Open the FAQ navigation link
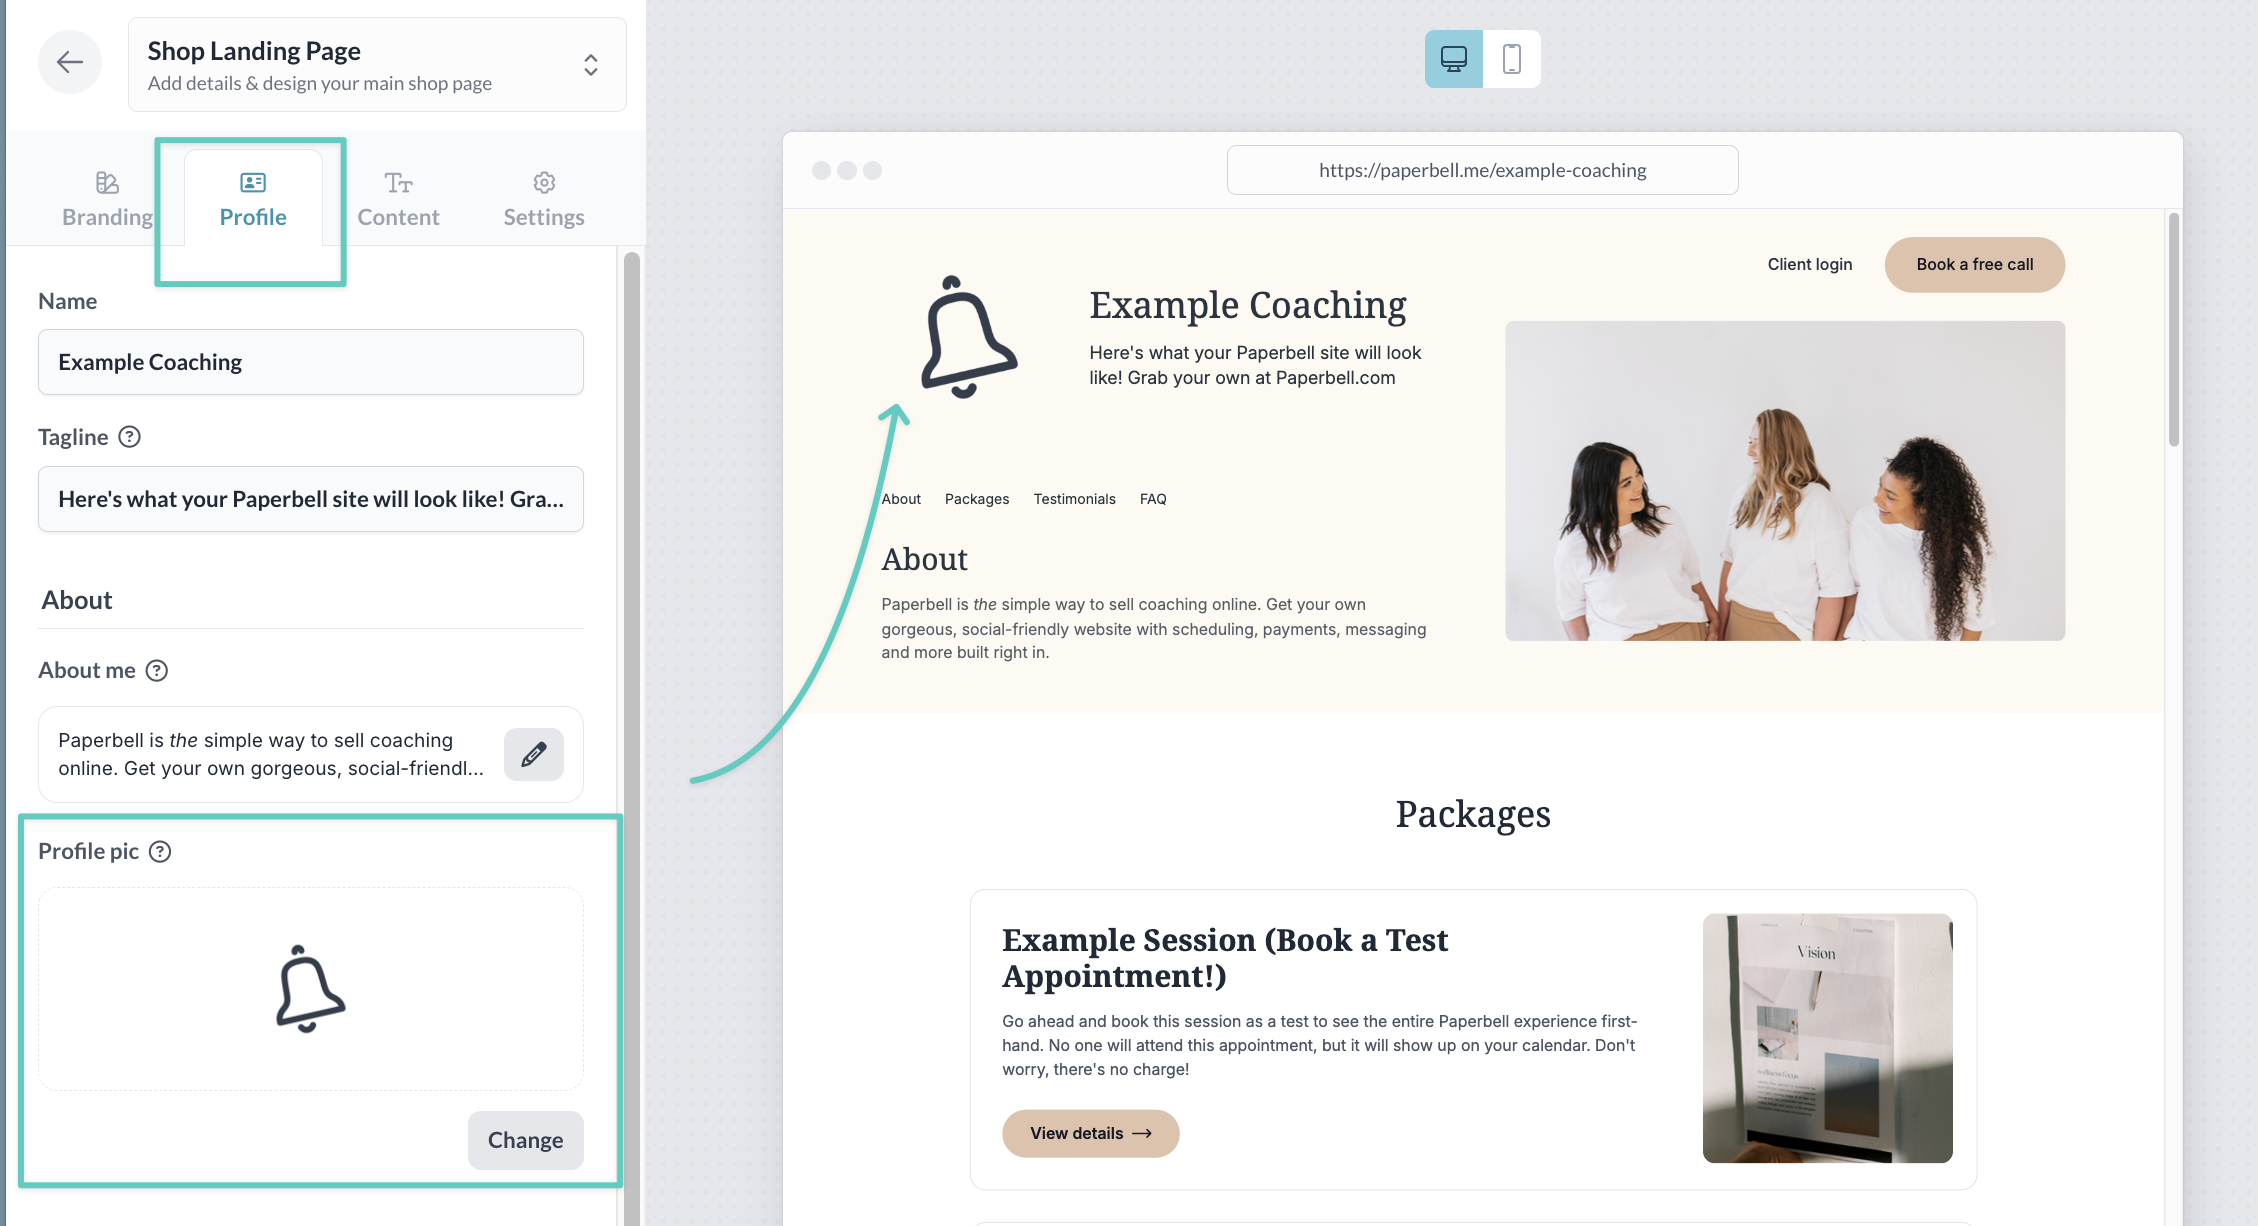 point(1153,498)
